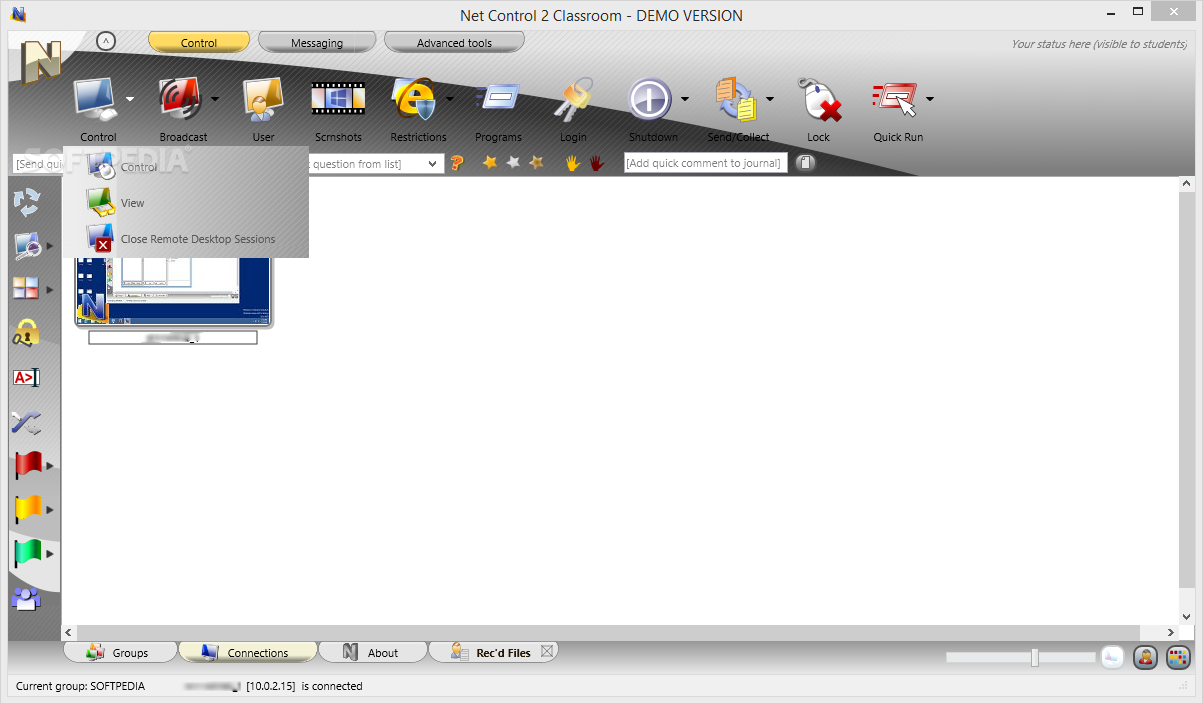
Task: Click the horizontal scrollbar right arrow
Action: pyautogui.click(x=1171, y=632)
